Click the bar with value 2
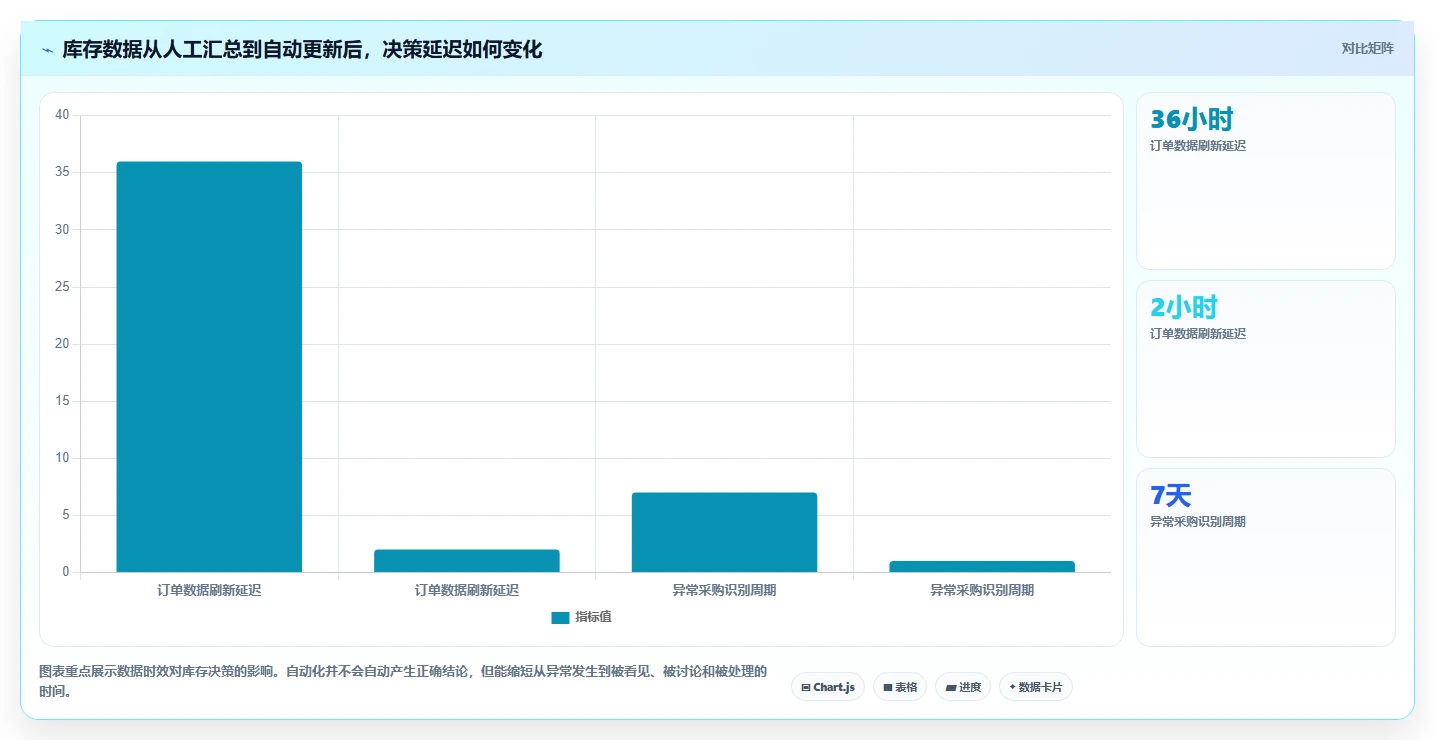 467,561
